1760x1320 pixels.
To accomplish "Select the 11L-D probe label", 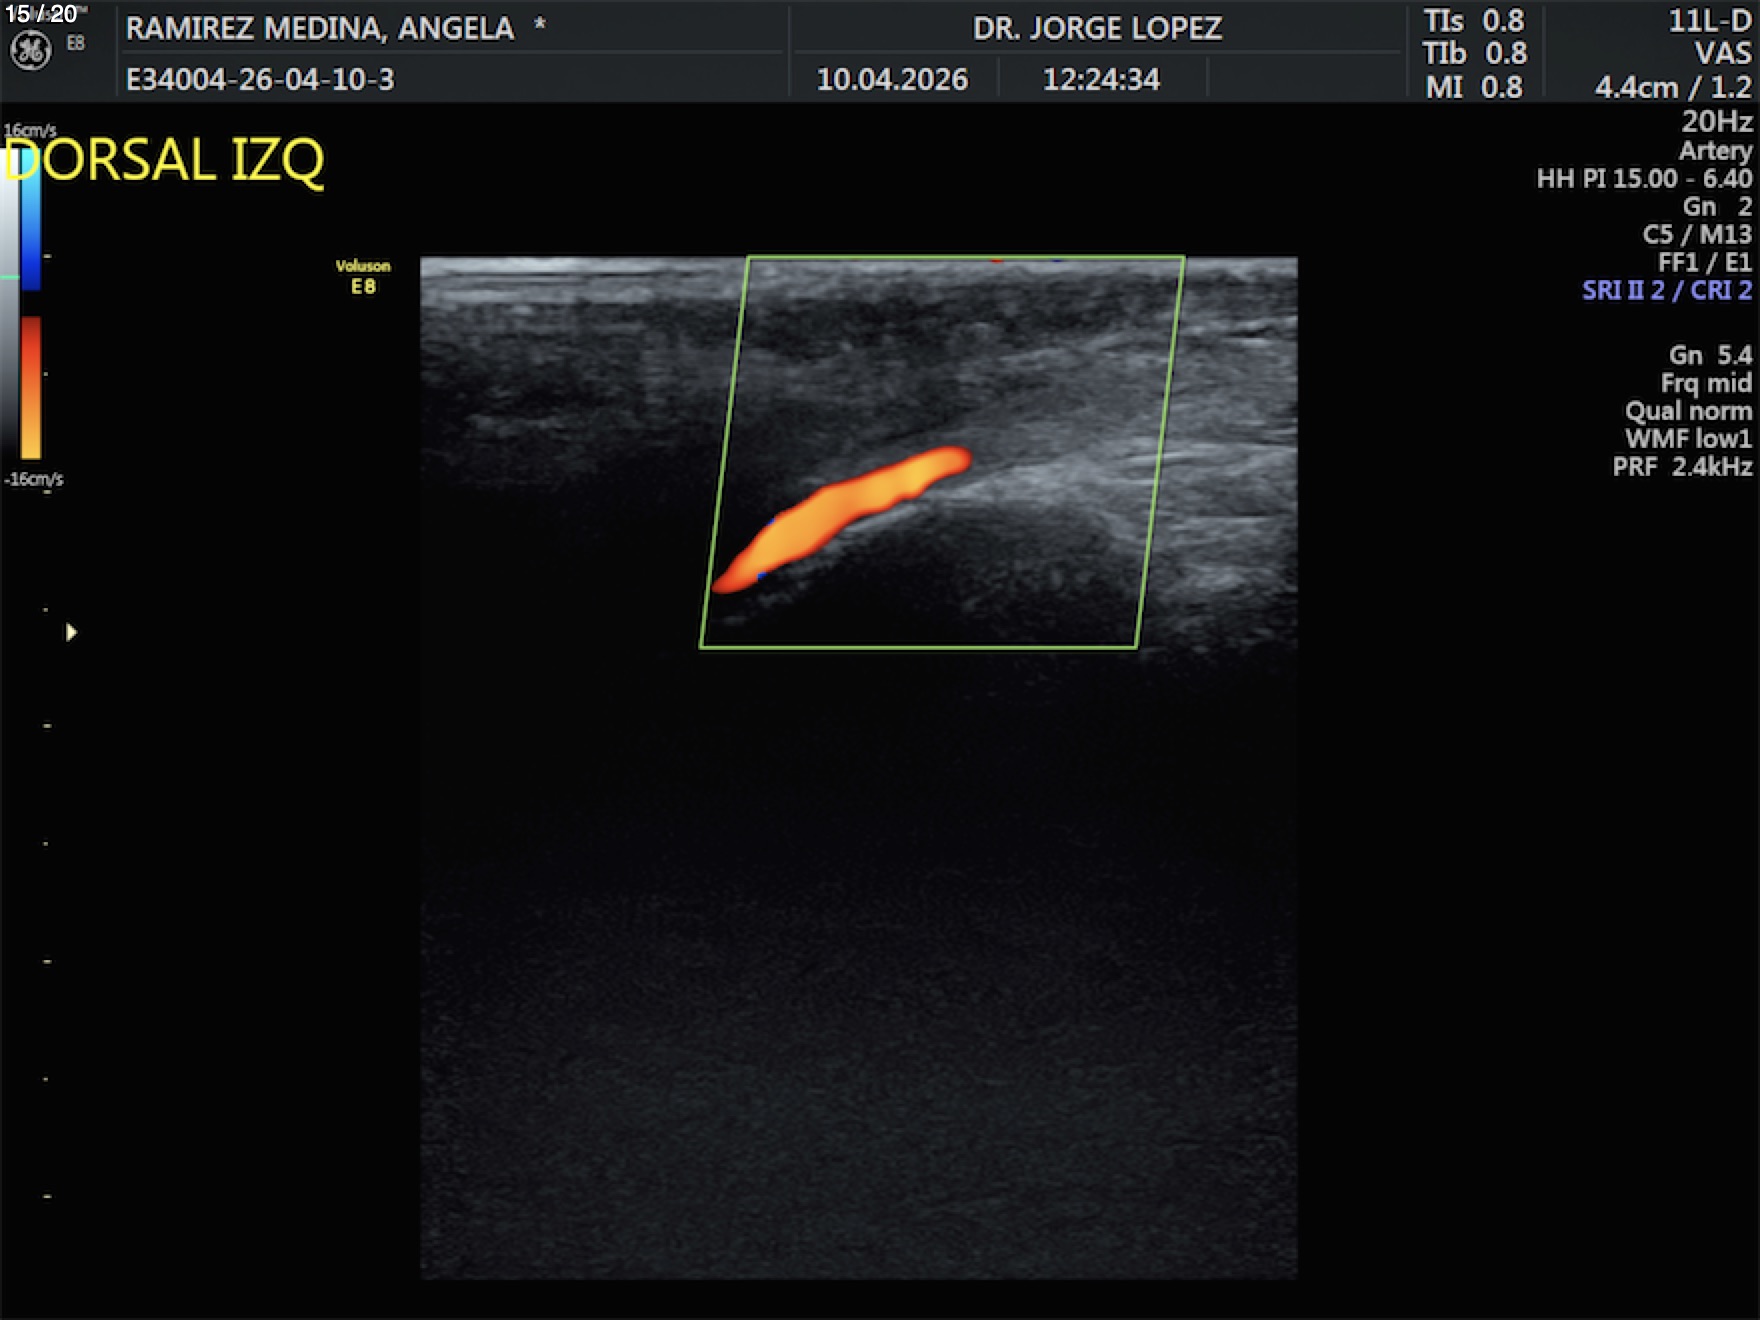I will [x=1709, y=22].
